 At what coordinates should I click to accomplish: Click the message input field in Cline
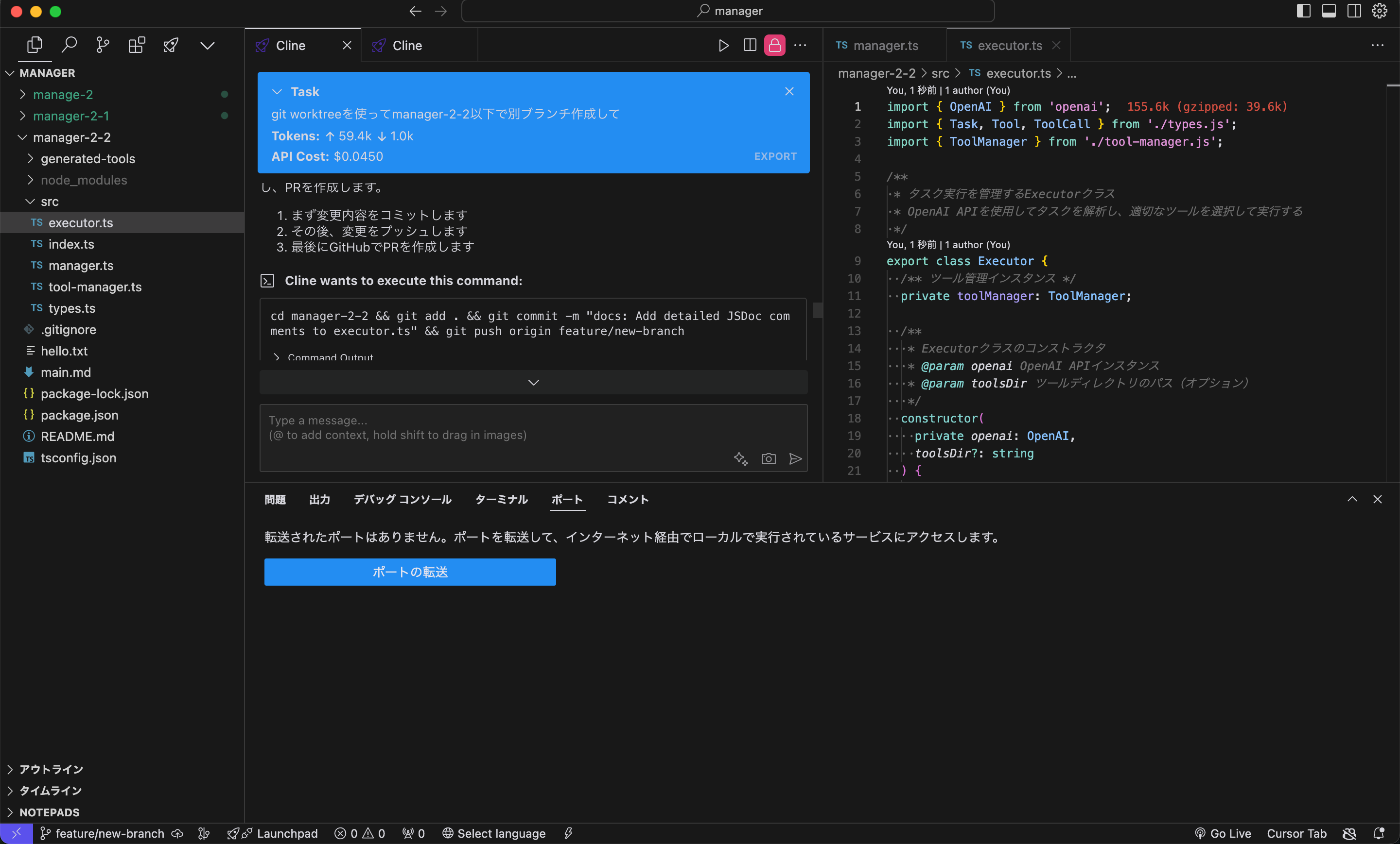[x=450, y=425]
